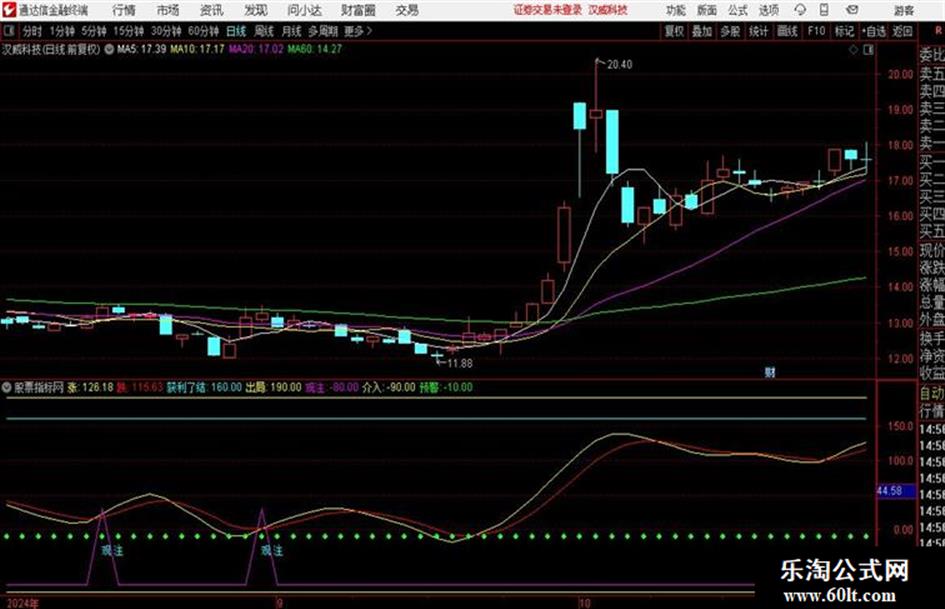The image size is (945, 609).
Task: Click the 11.88 low price label
Action: coord(460,364)
